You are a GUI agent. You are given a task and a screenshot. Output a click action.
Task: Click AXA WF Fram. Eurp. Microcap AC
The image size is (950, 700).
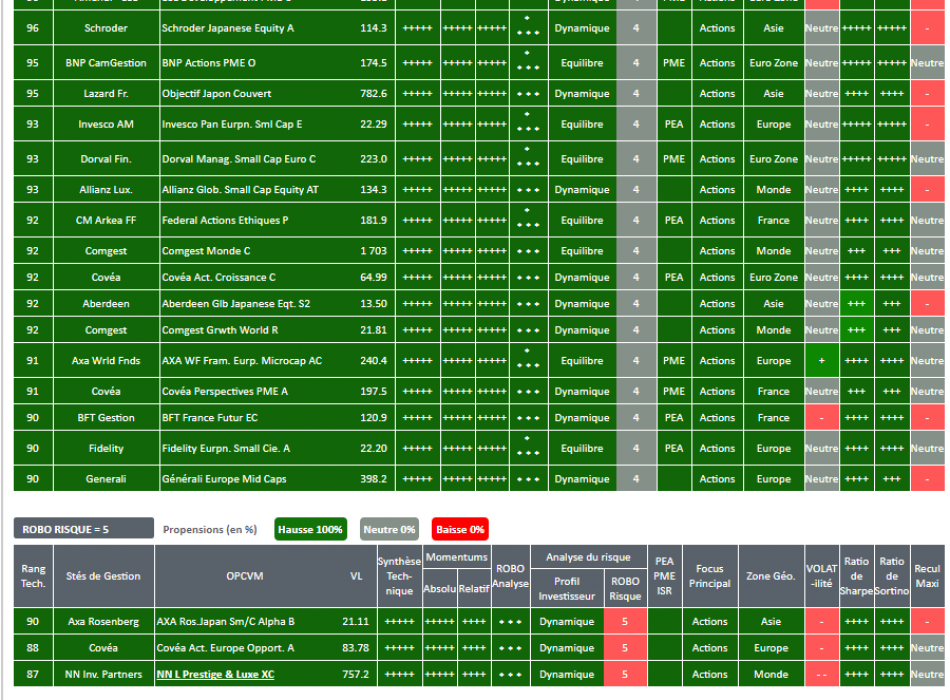coord(242,361)
